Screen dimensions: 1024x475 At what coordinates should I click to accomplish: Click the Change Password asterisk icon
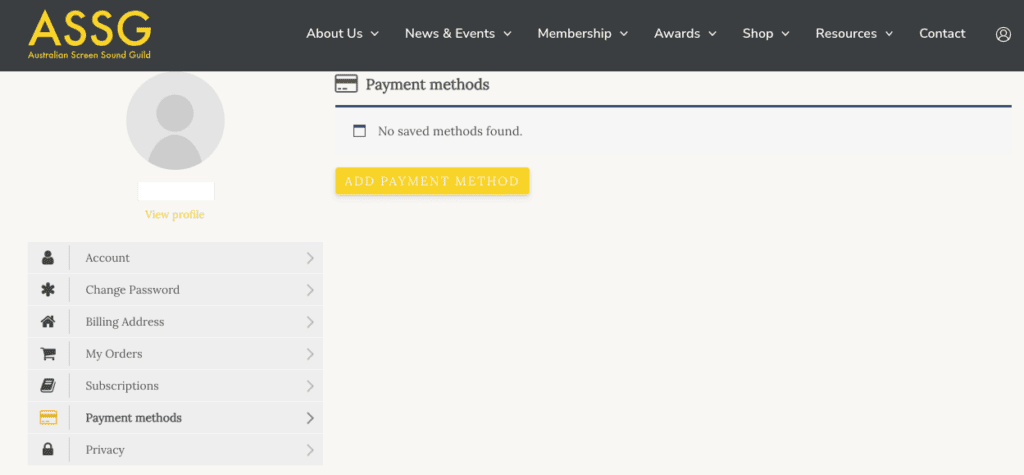(x=48, y=289)
